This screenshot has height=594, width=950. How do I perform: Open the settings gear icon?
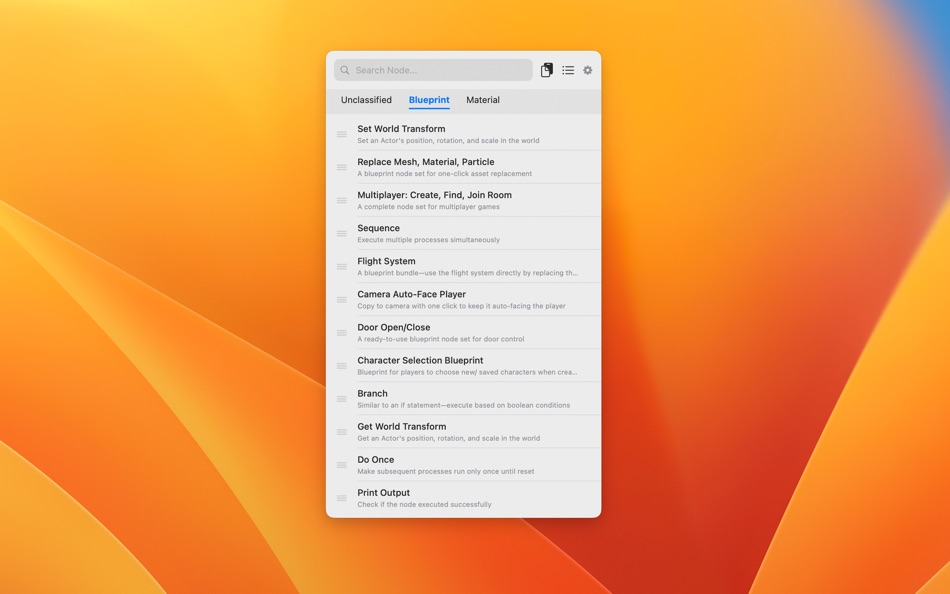tap(588, 70)
